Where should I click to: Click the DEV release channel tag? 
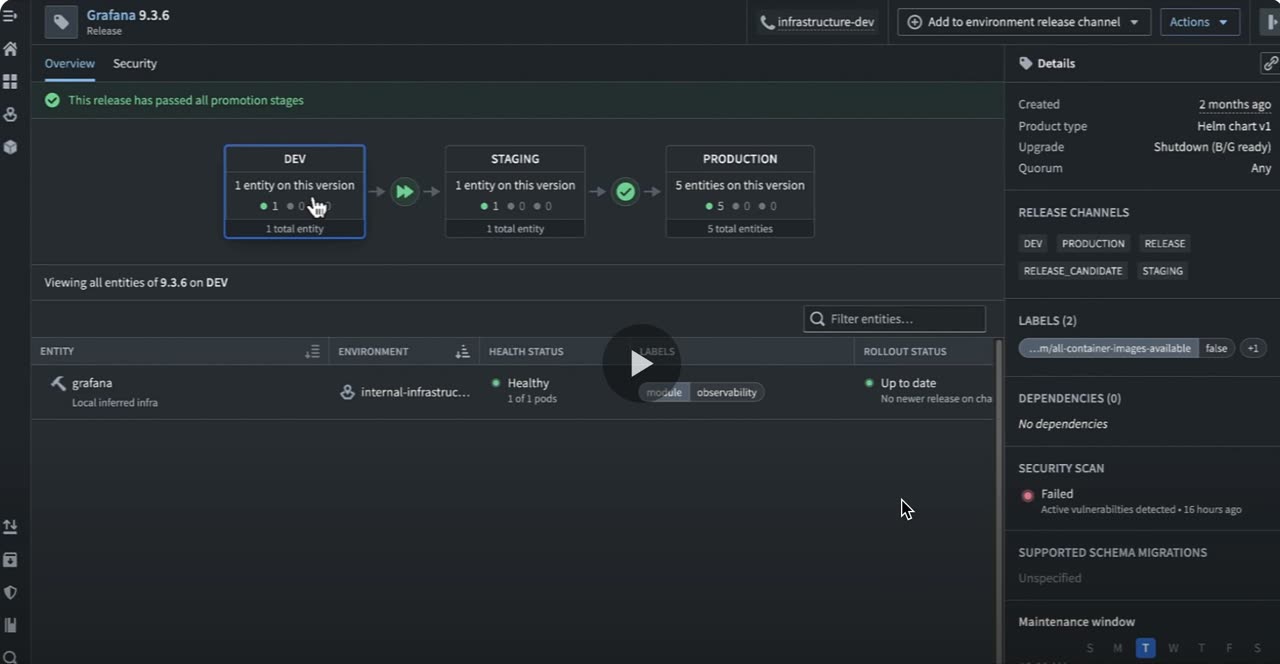tap(1033, 243)
